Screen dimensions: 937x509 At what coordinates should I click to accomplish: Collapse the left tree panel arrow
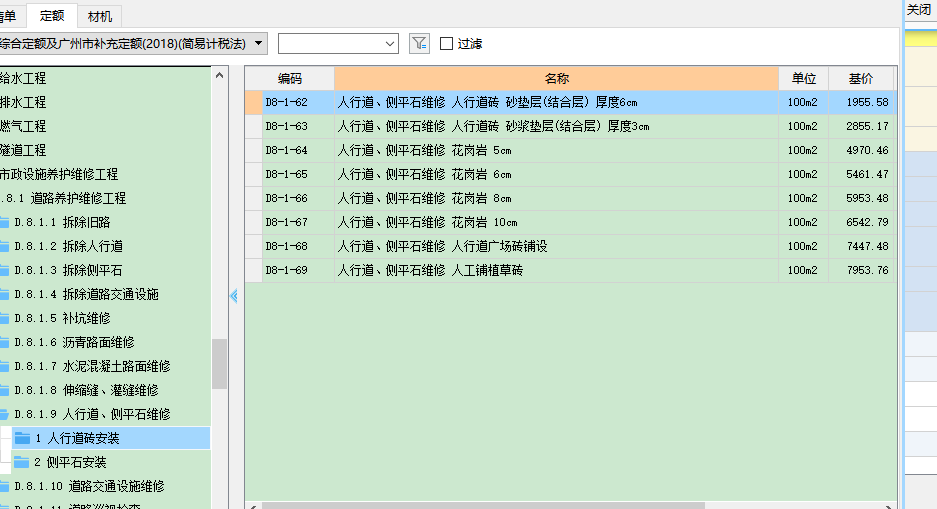234,295
